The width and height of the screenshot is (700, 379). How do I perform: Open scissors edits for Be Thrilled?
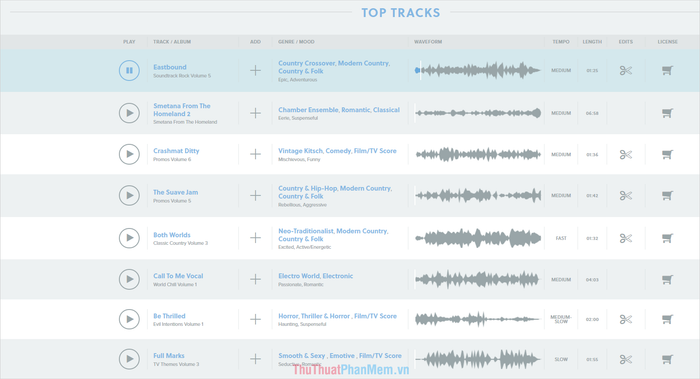coord(625,319)
